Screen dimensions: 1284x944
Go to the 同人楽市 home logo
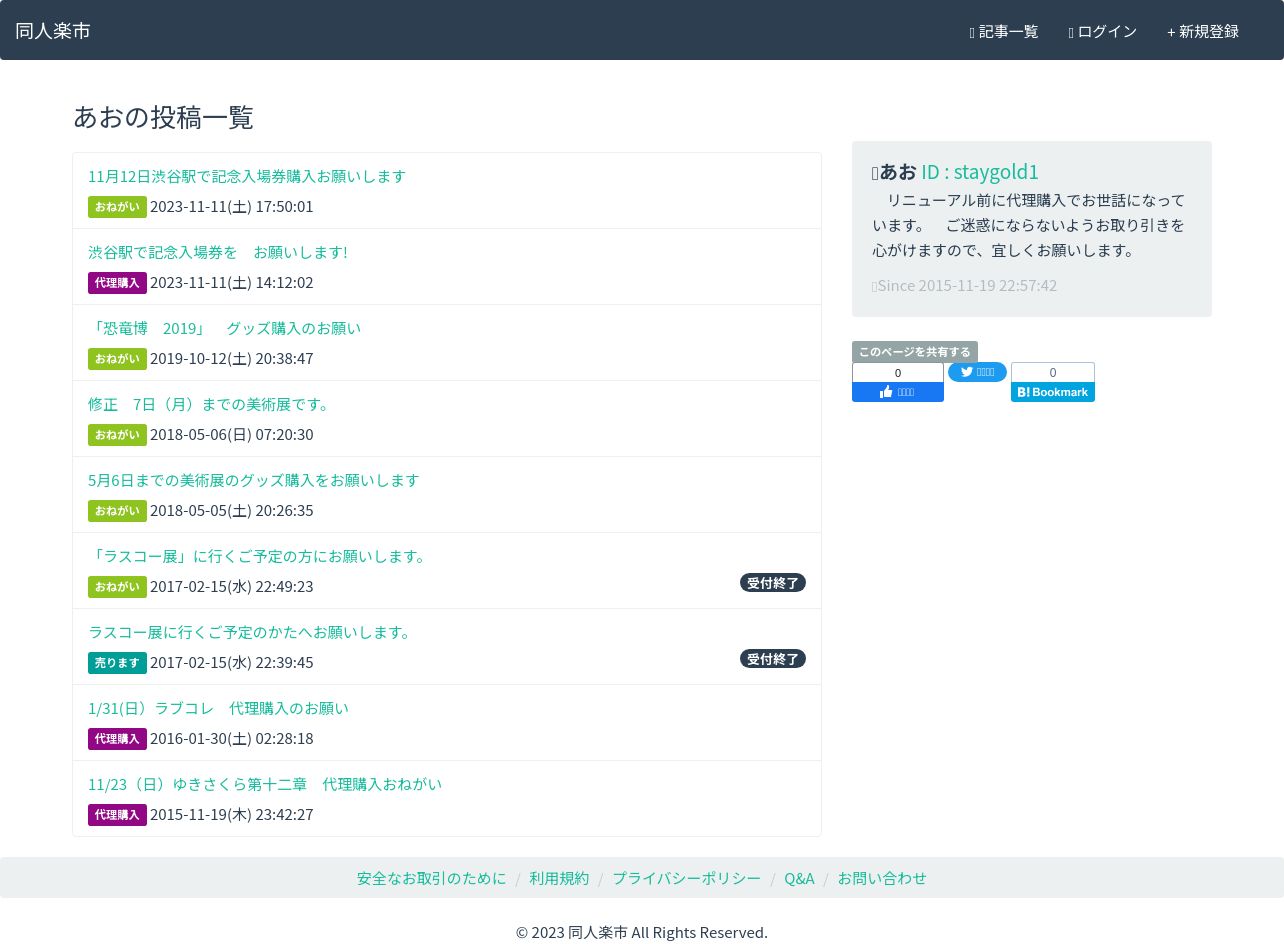(53, 31)
